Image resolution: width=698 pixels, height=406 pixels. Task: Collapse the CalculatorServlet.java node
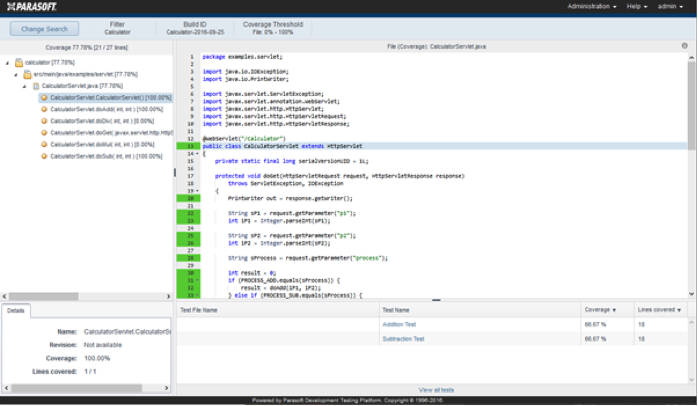(x=24, y=86)
